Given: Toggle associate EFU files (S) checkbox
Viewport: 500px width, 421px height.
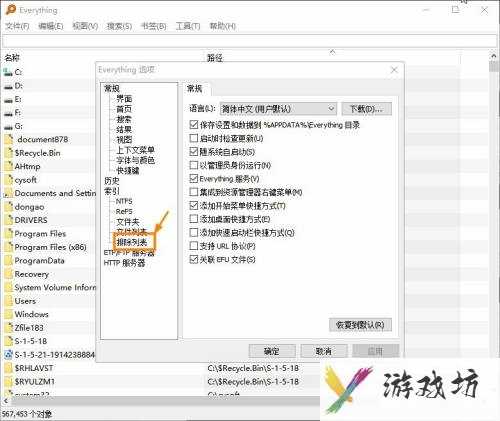Looking at the screenshot, I should (194, 259).
